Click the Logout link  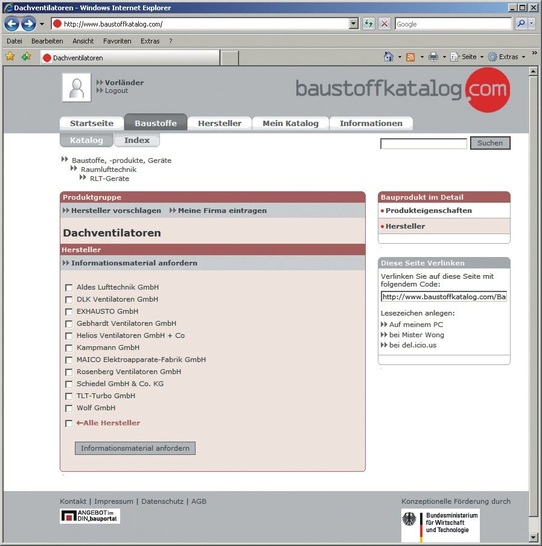coord(116,91)
